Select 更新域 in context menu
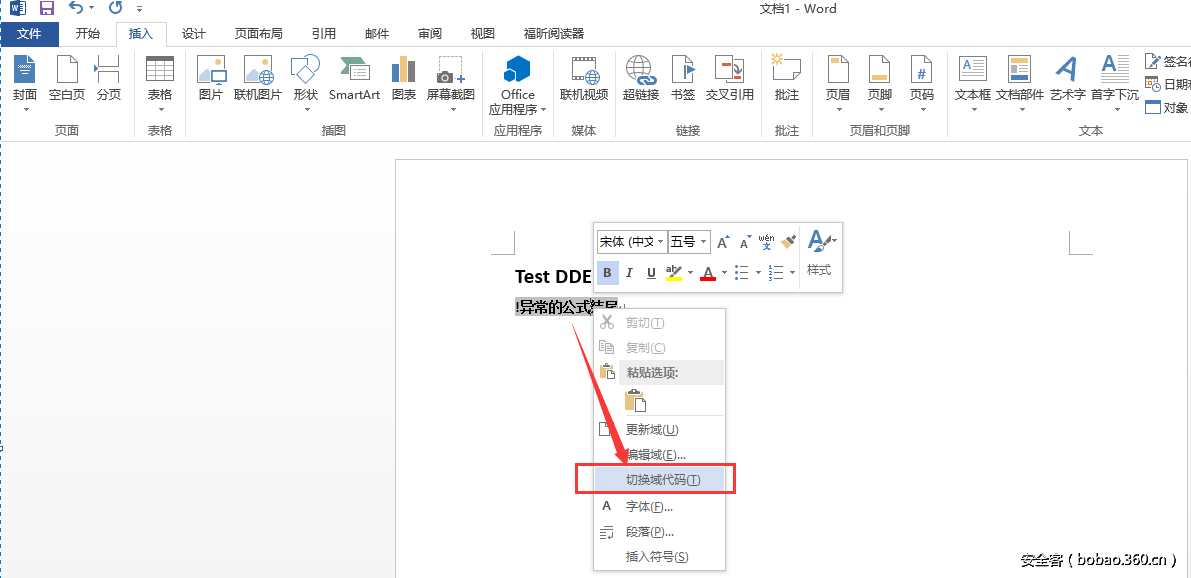The height and width of the screenshot is (578, 1191). click(652, 429)
